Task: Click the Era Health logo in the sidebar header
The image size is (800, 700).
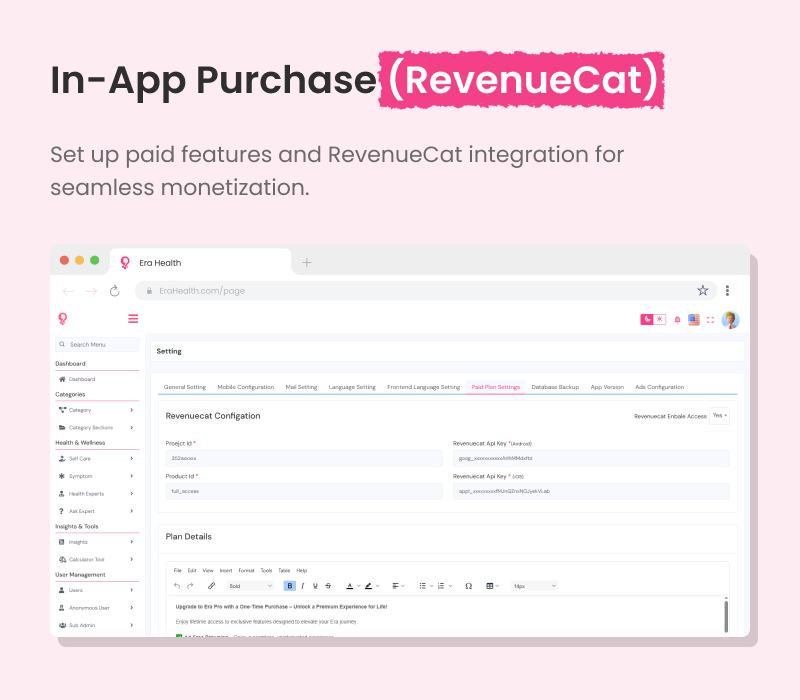Action: (x=63, y=319)
